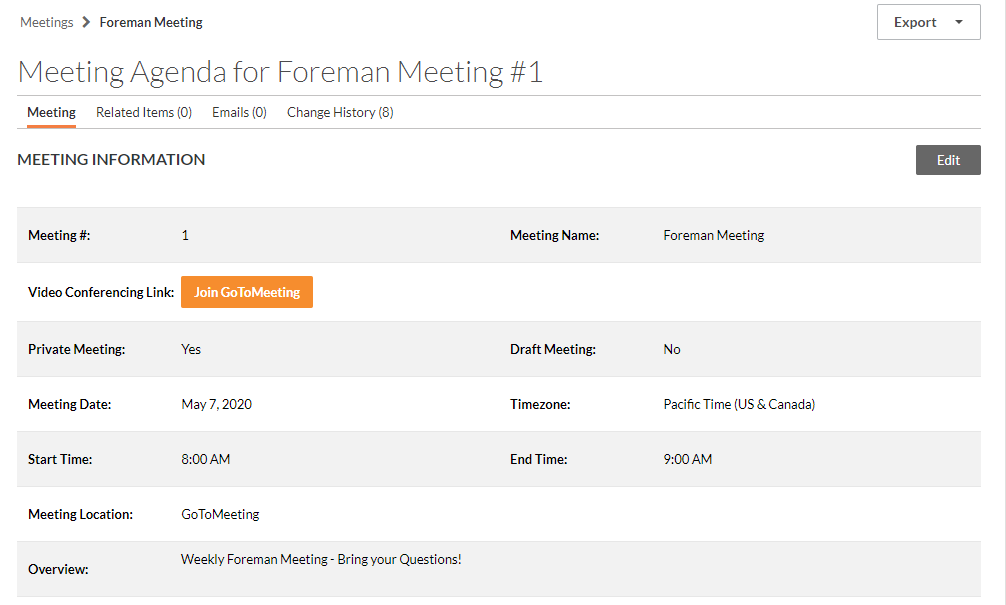
Task: Click the Start Time label
Action: 60,459
